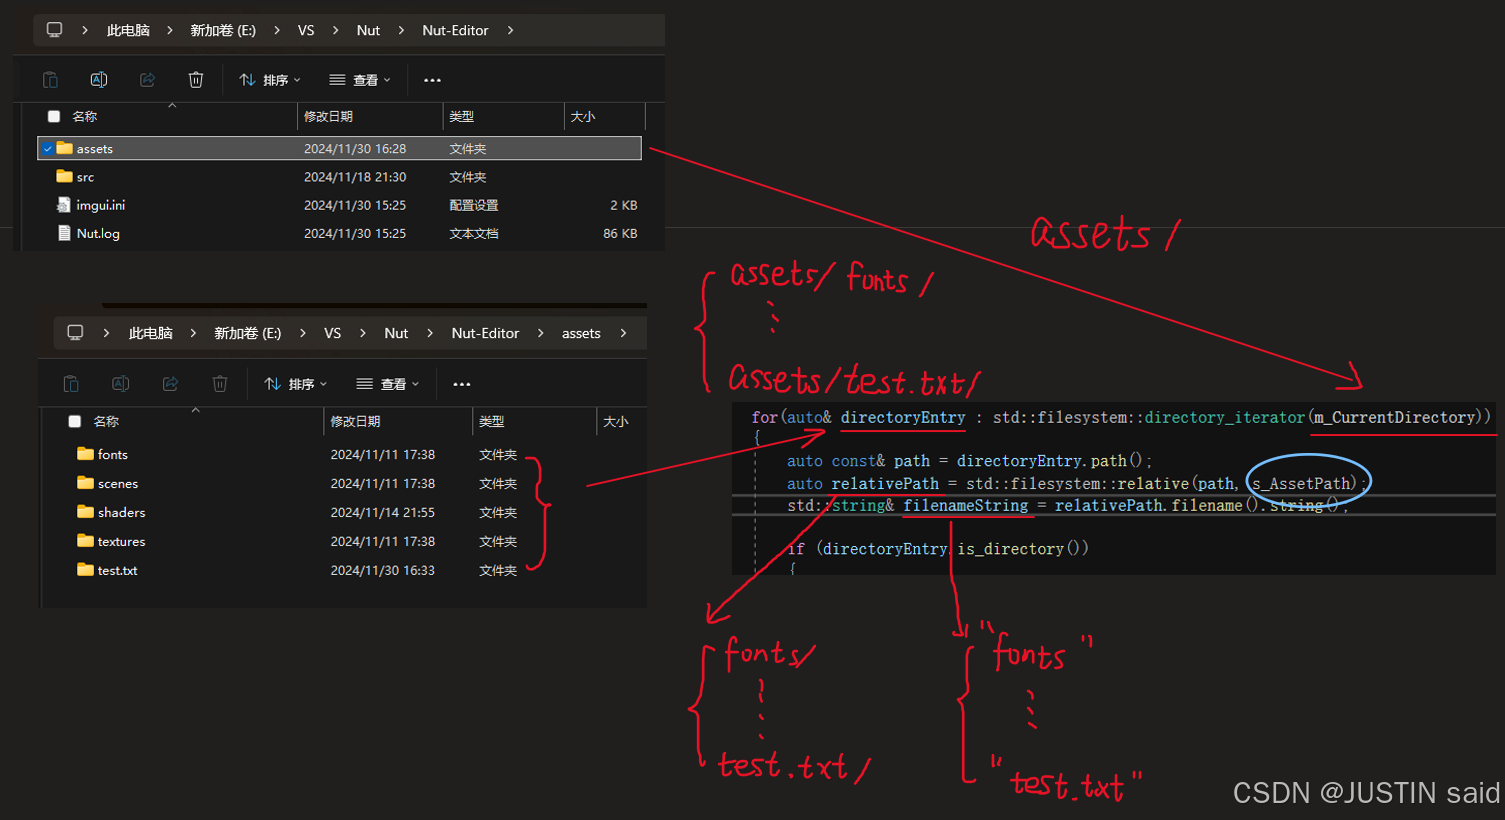Click the Share icon in the upper Explorer toolbar
This screenshot has height=820, width=1505.
(x=147, y=80)
